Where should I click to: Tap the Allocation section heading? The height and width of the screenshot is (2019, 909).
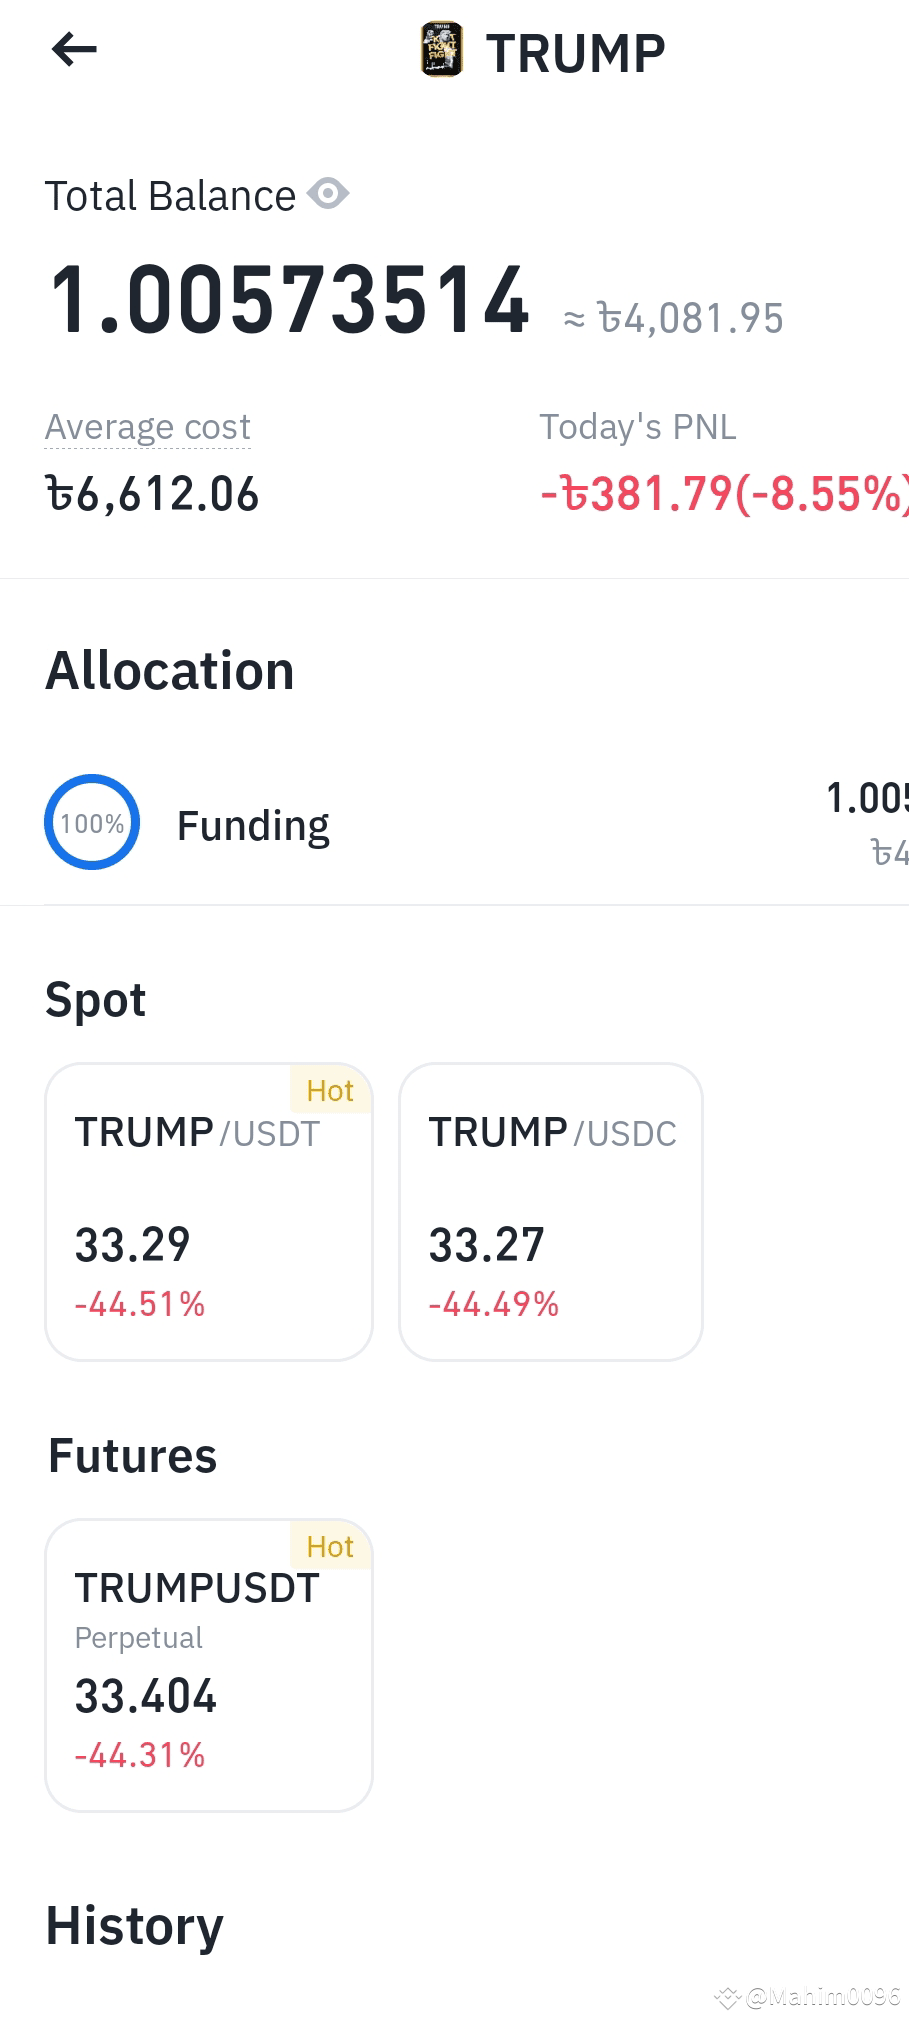pyautogui.click(x=170, y=670)
